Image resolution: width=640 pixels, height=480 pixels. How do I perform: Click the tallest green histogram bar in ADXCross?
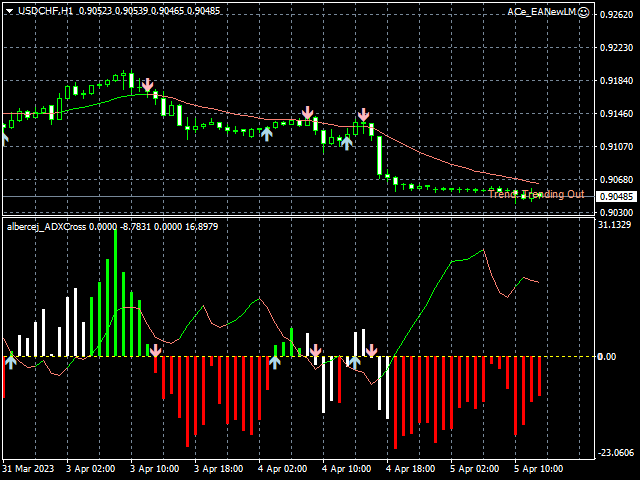(115, 292)
